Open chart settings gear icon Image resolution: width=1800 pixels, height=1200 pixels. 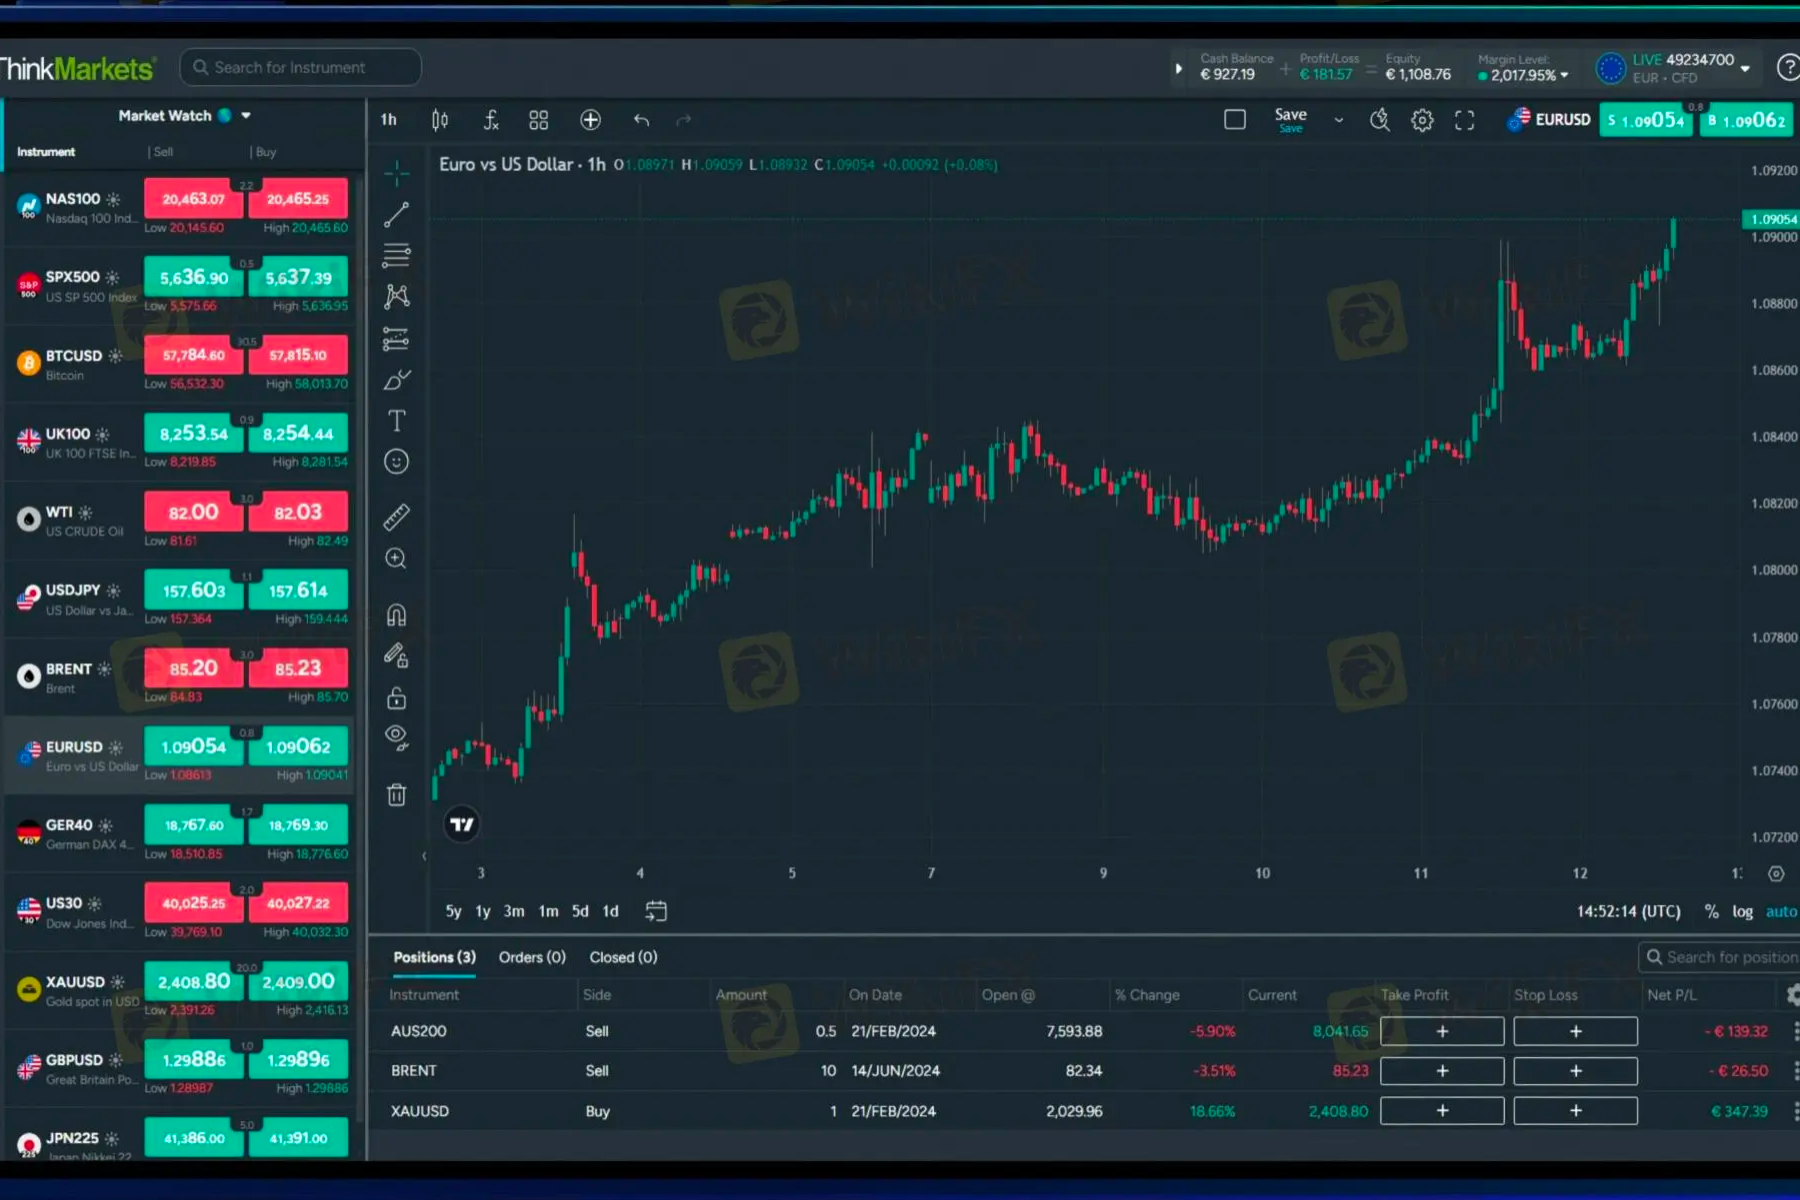tap(1422, 121)
